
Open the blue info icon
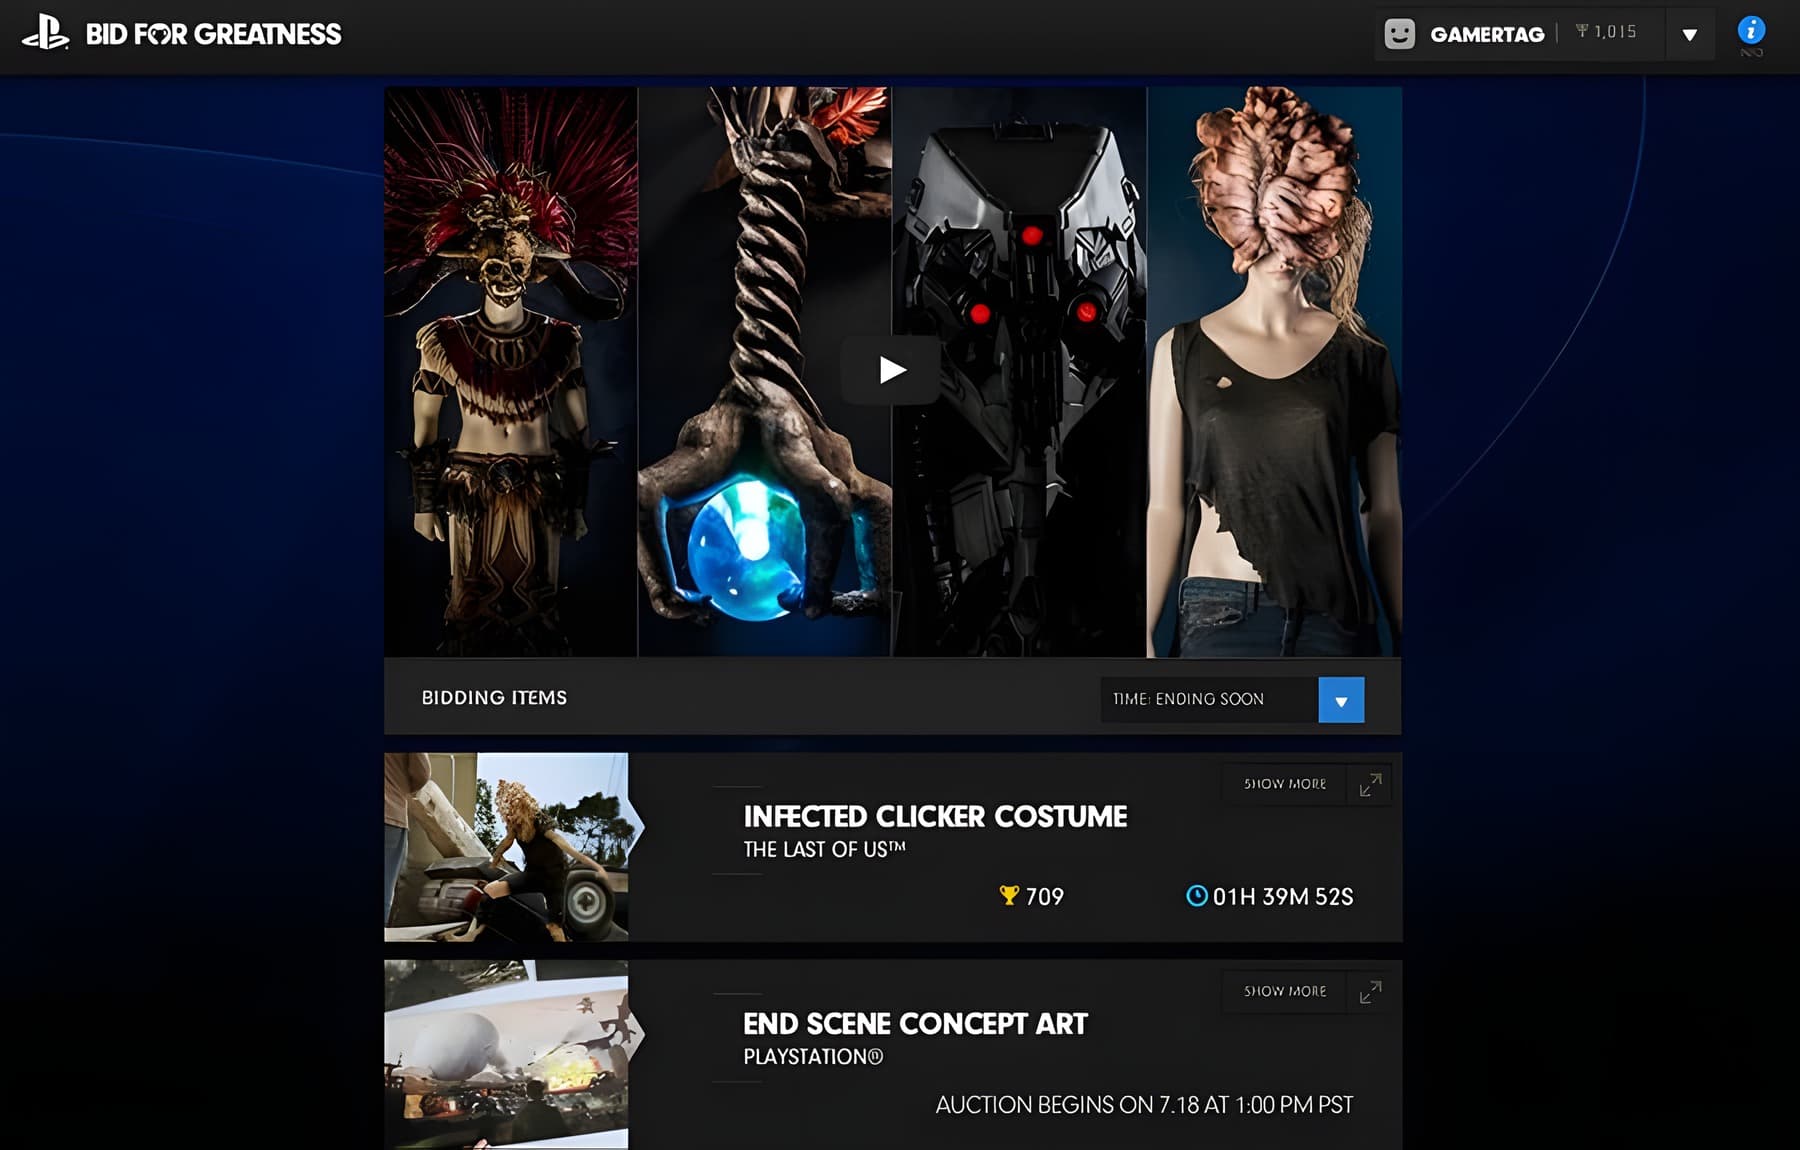click(x=1751, y=30)
